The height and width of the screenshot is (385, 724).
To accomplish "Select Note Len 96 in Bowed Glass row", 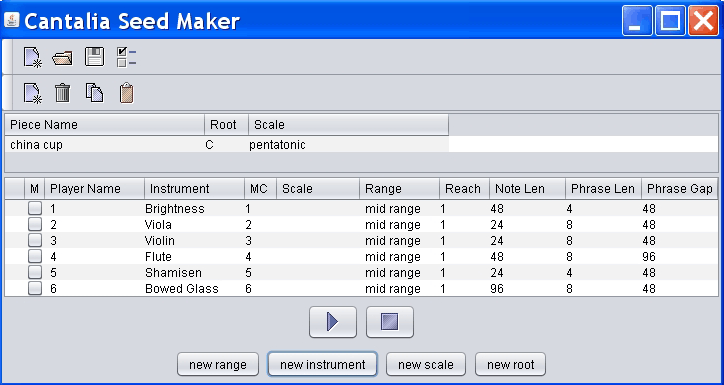I will (x=528, y=289).
